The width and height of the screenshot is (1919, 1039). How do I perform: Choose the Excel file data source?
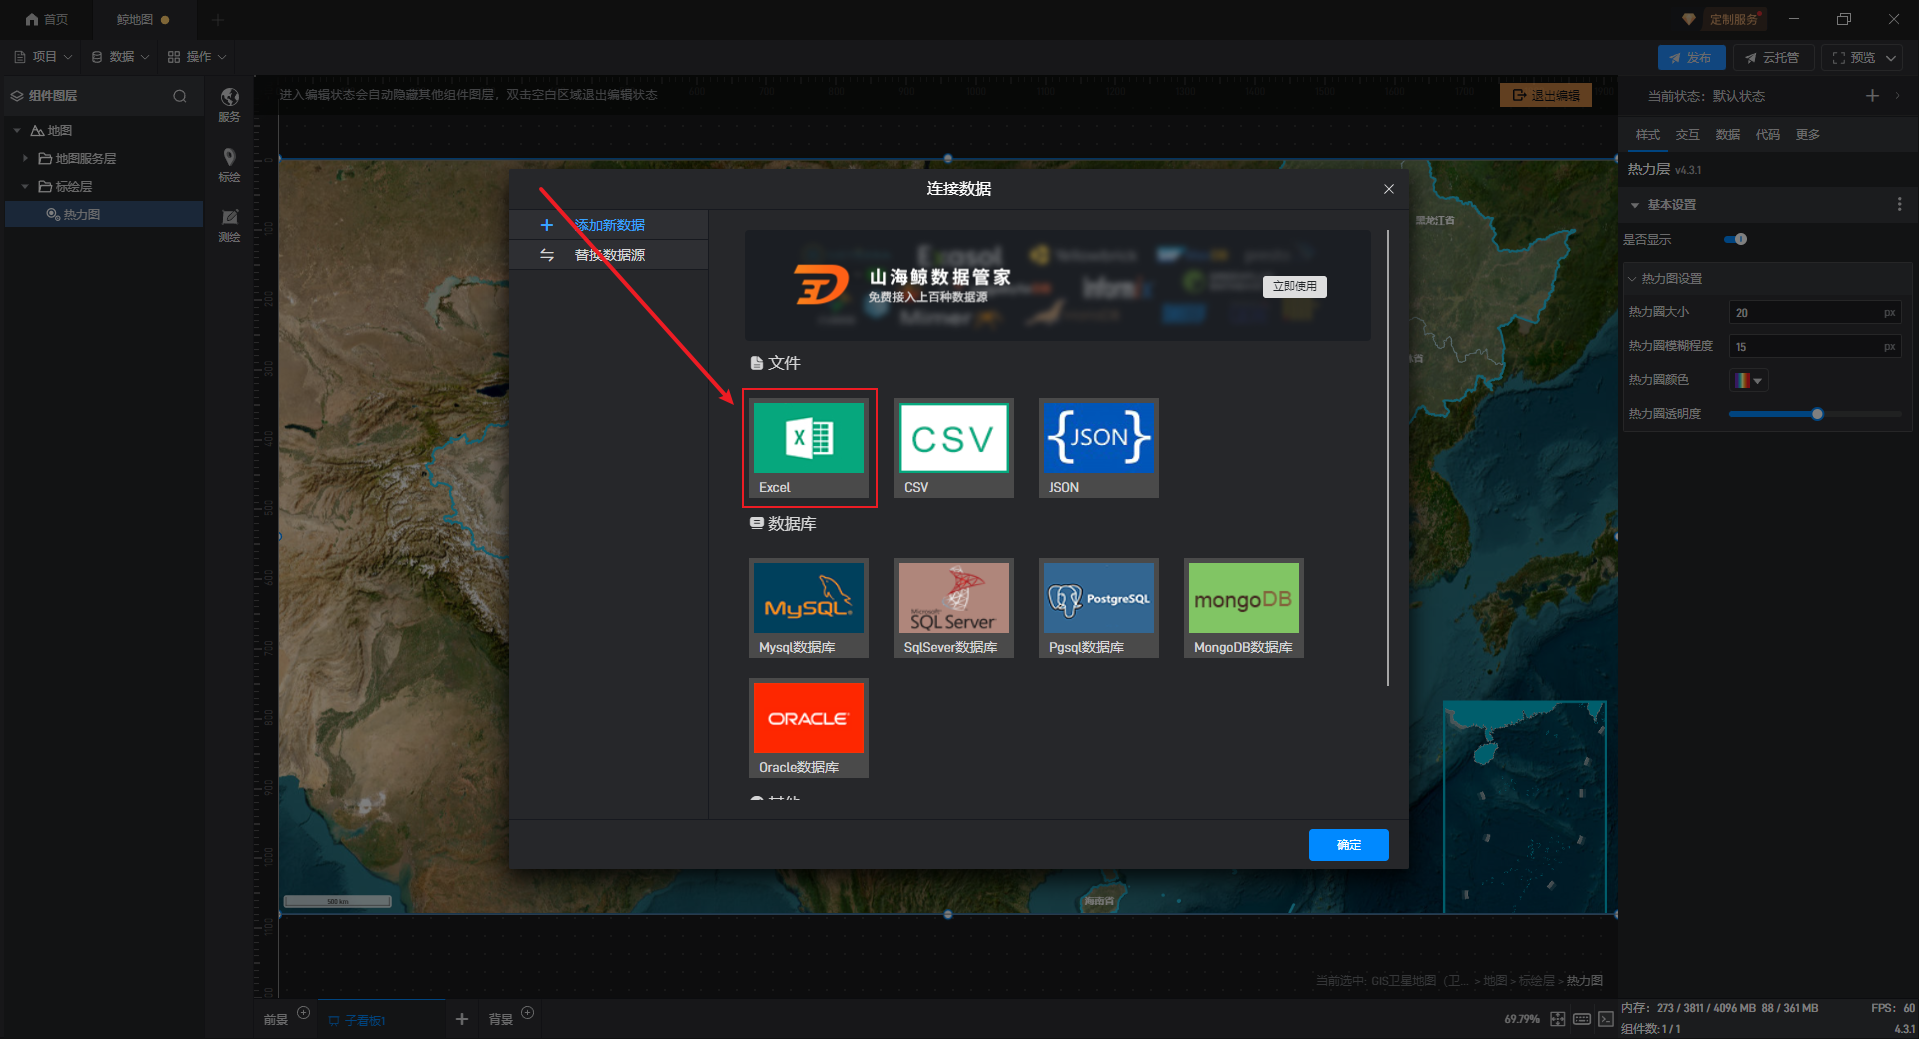click(809, 448)
